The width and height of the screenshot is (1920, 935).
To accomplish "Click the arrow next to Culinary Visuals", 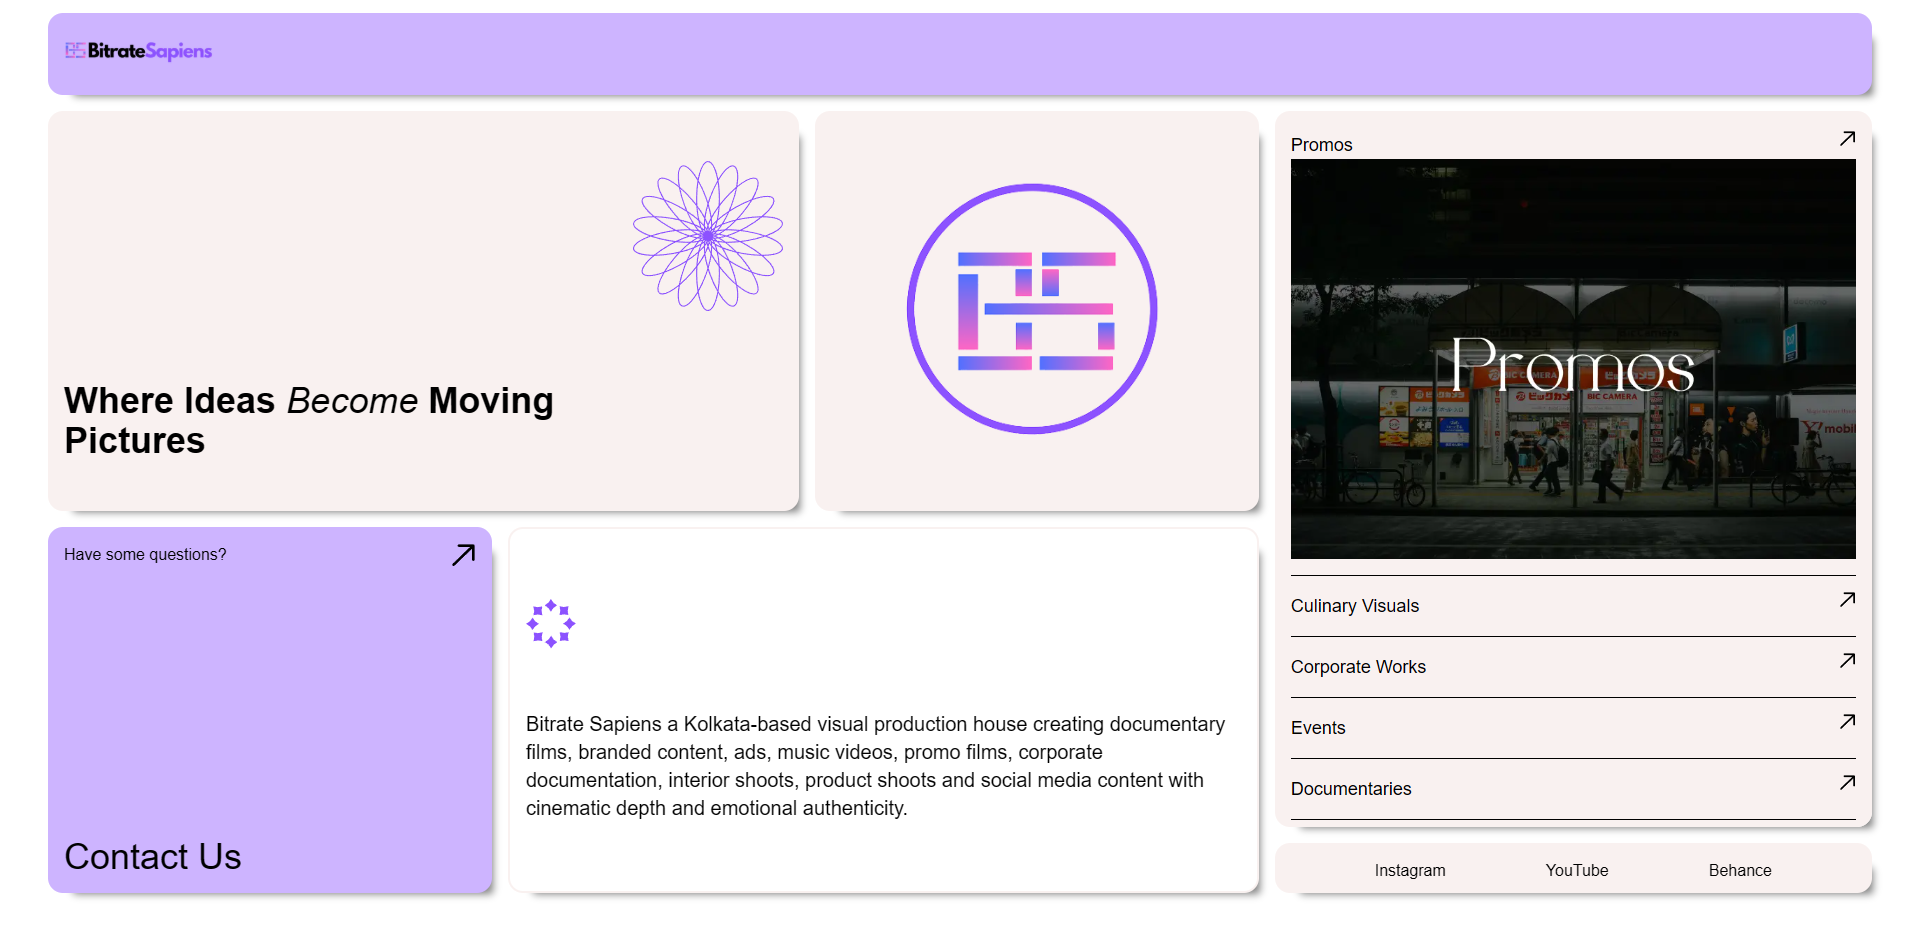I will click(1847, 600).
